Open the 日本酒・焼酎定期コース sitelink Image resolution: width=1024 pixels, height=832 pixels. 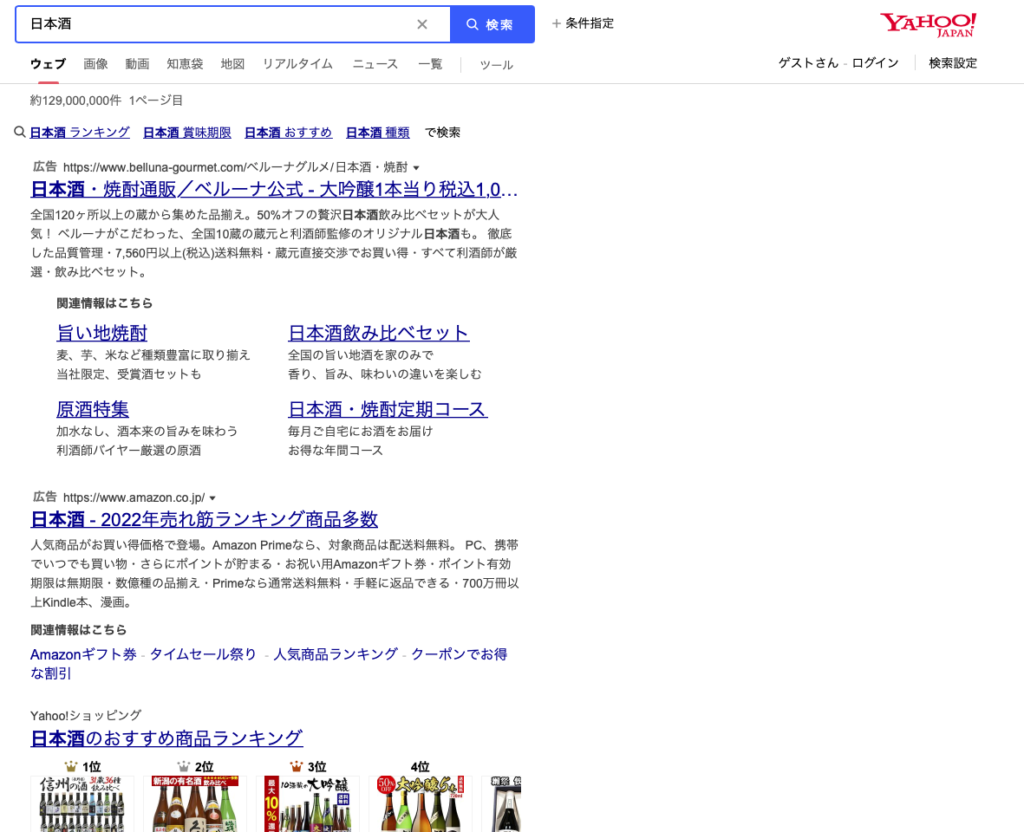coord(388,409)
